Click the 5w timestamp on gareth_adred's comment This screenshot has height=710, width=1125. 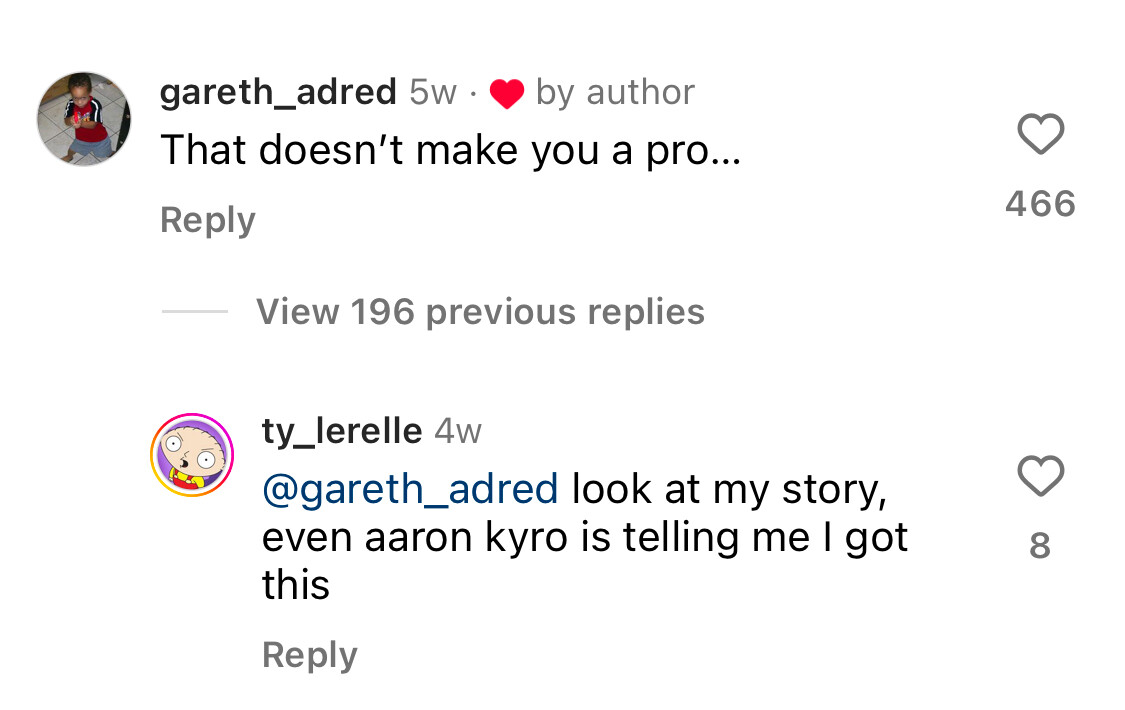coord(432,92)
